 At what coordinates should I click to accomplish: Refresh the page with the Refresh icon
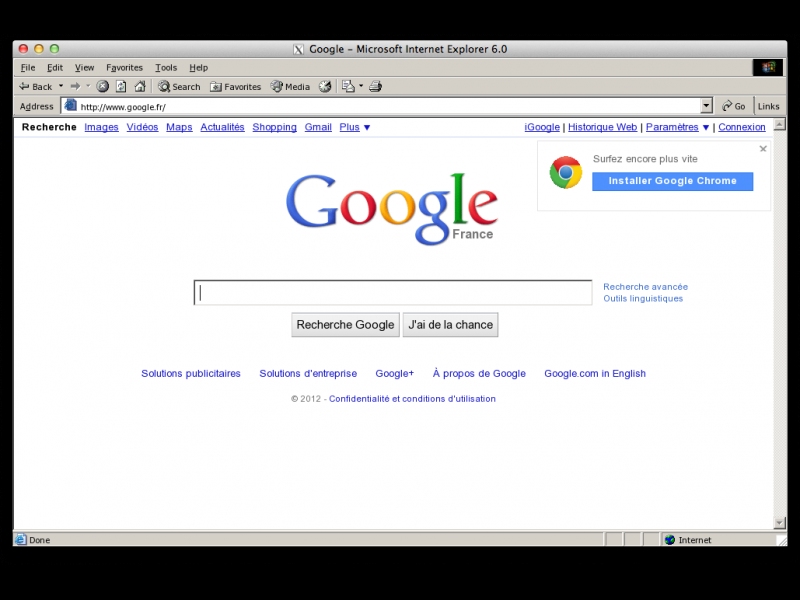pos(121,87)
